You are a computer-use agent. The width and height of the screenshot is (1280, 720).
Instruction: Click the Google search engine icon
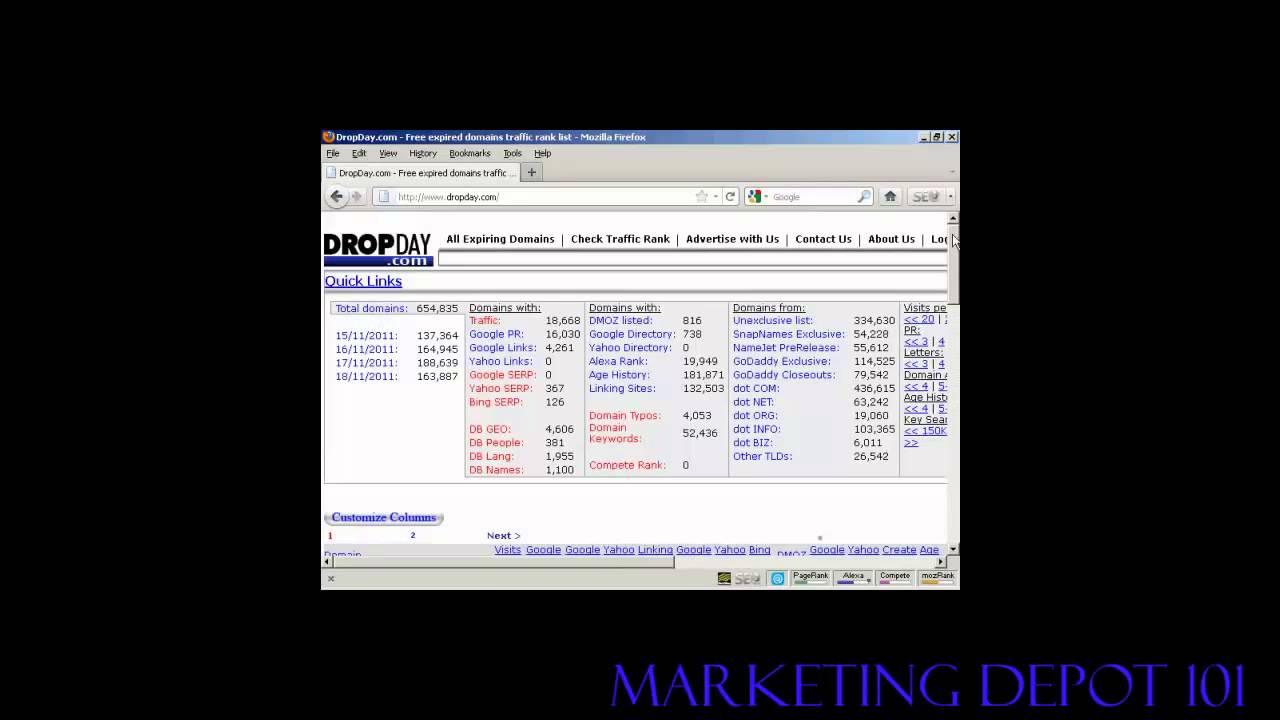[x=754, y=197]
